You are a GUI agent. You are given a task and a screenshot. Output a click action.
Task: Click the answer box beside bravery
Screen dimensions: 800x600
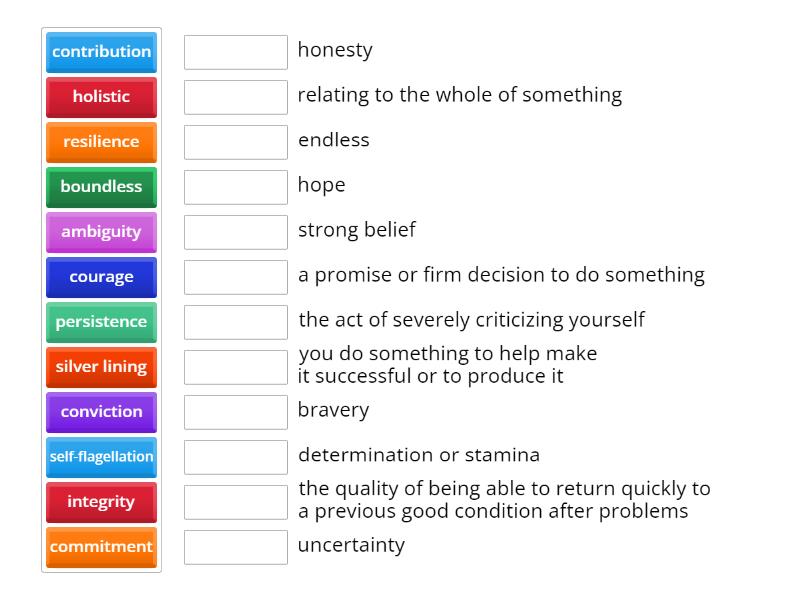(x=235, y=411)
